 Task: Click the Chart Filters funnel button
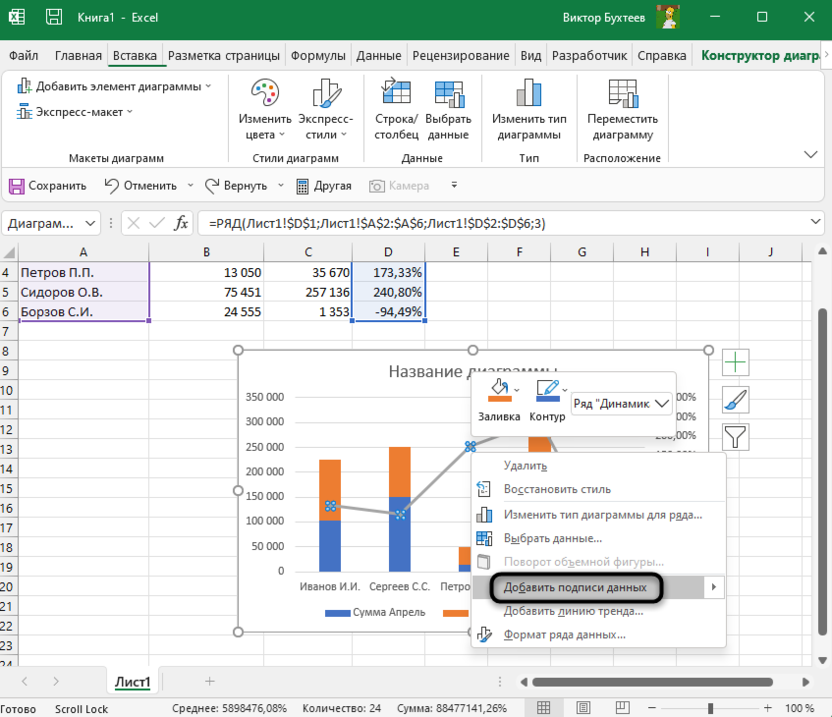coord(735,437)
